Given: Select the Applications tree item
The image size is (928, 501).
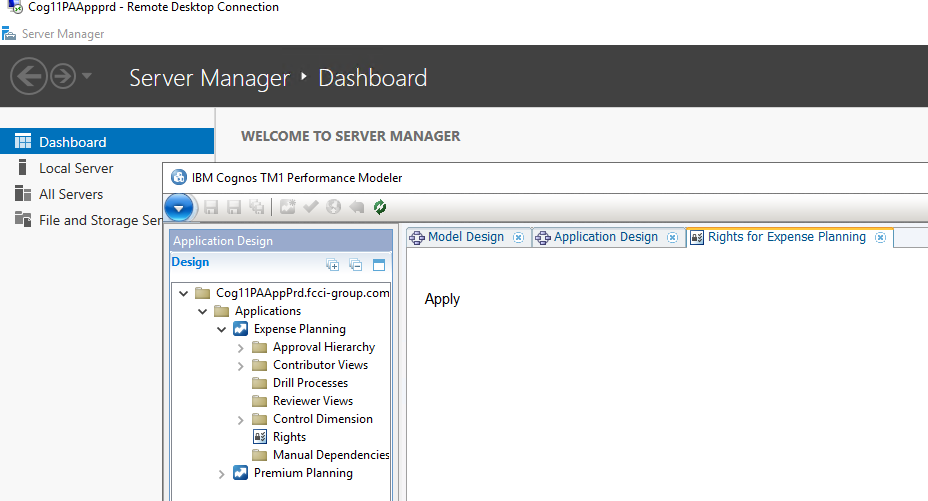Looking at the screenshot, I should (268, 311).
